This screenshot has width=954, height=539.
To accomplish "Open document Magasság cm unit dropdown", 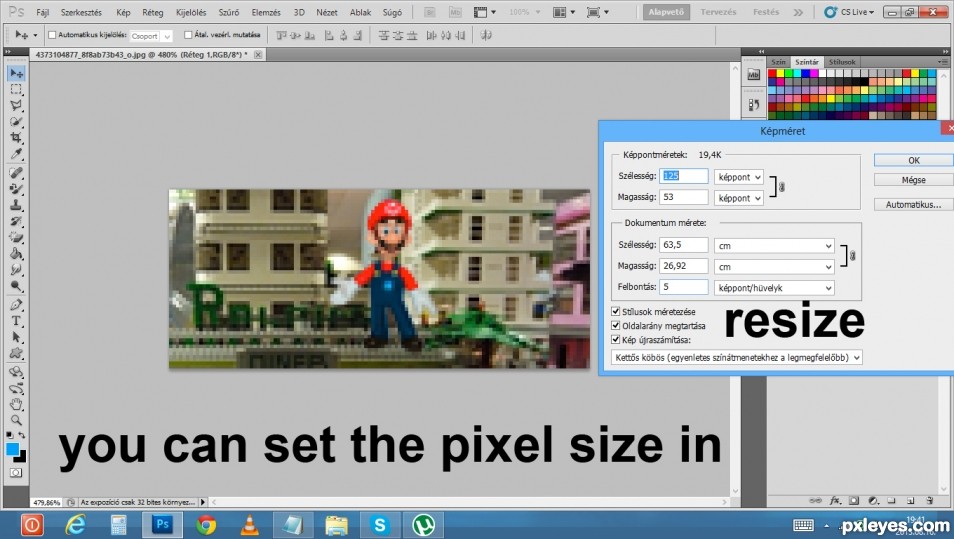I will click(774, 266).
